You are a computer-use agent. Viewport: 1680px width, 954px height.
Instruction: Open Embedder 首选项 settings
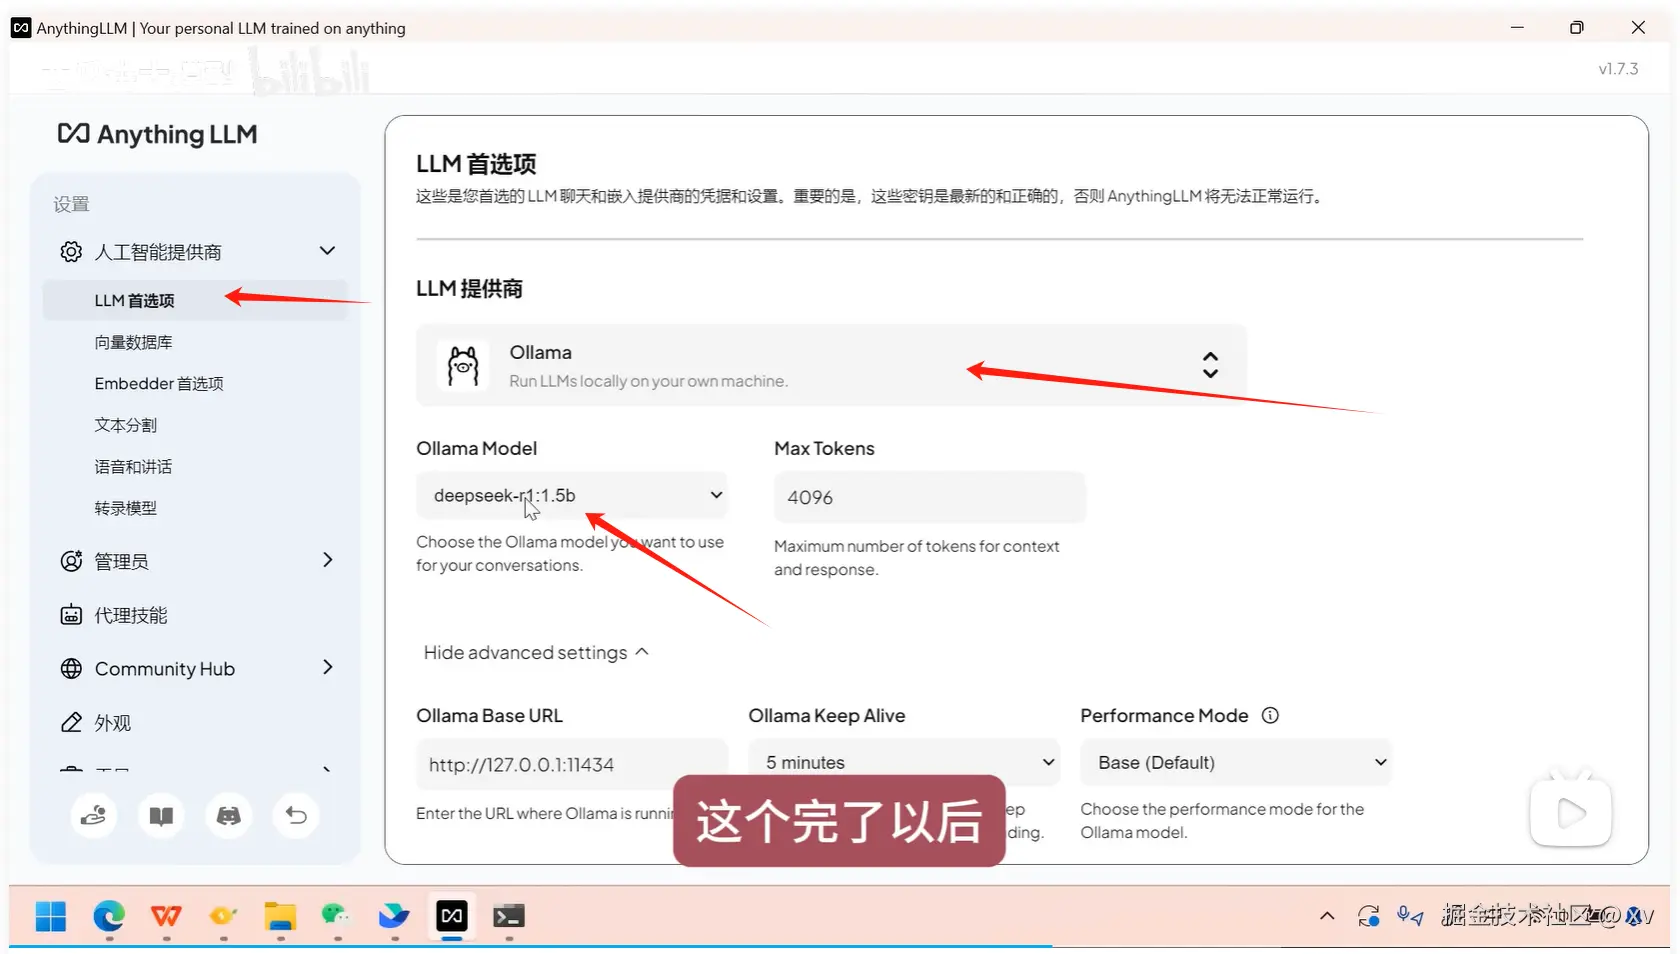[159, 384]
